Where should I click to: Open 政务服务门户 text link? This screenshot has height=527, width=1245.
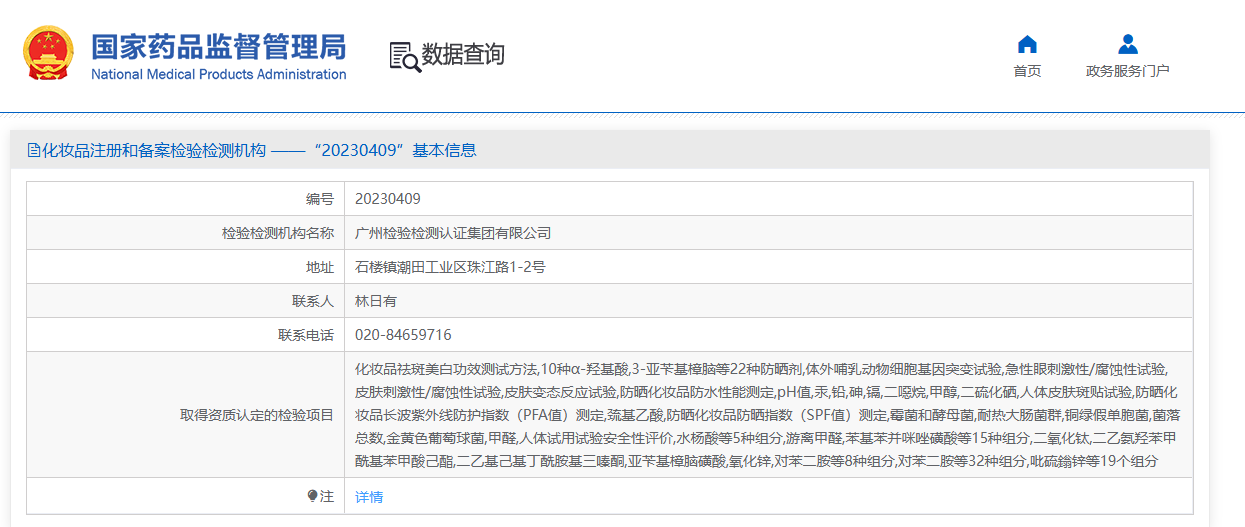click(x=1127, y=71)
